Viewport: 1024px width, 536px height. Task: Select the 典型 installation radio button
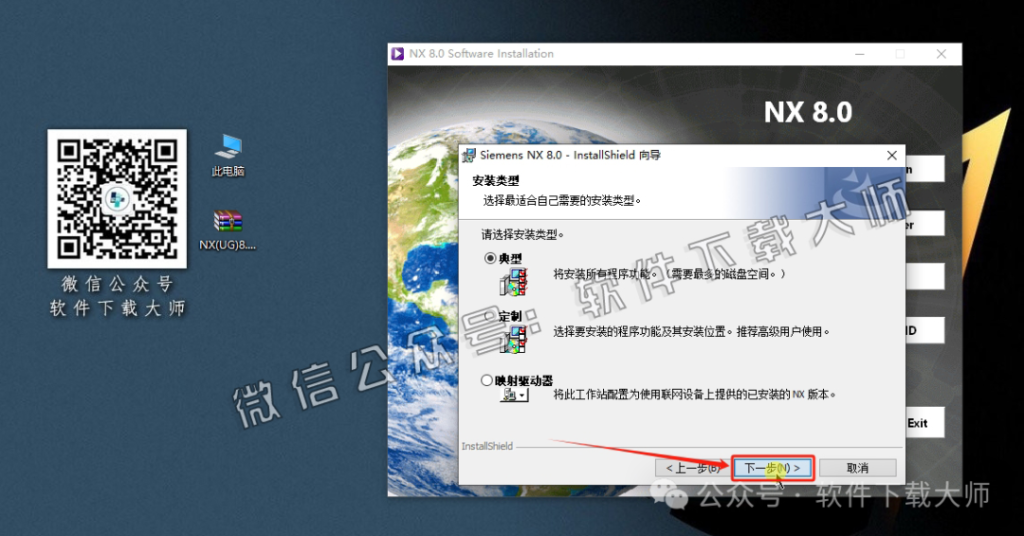[490, 259]
